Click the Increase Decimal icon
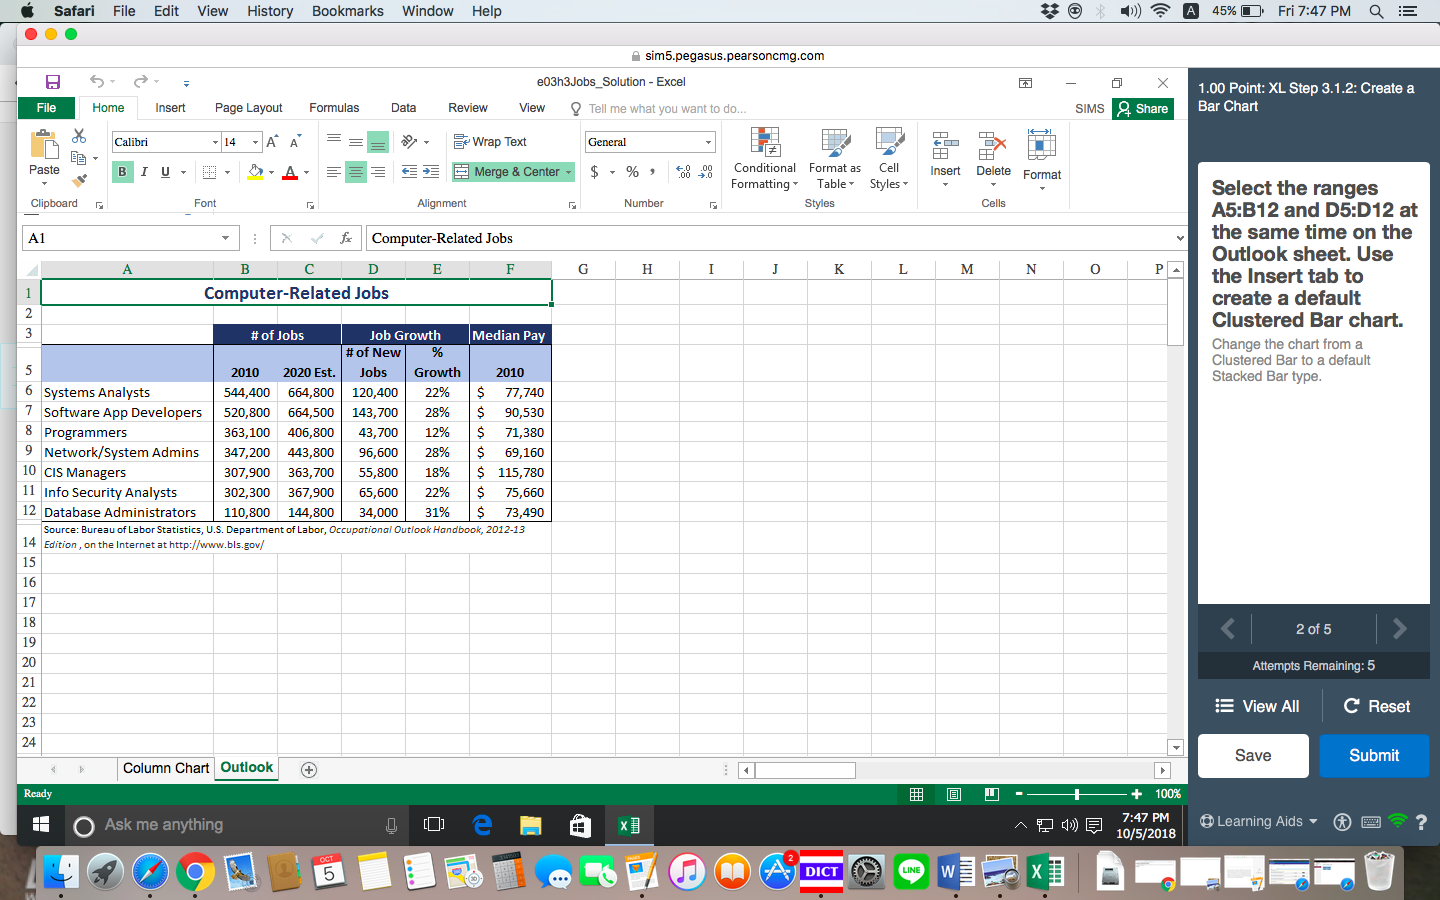Viewport: 1440px width, 900px height. point(684,172)
